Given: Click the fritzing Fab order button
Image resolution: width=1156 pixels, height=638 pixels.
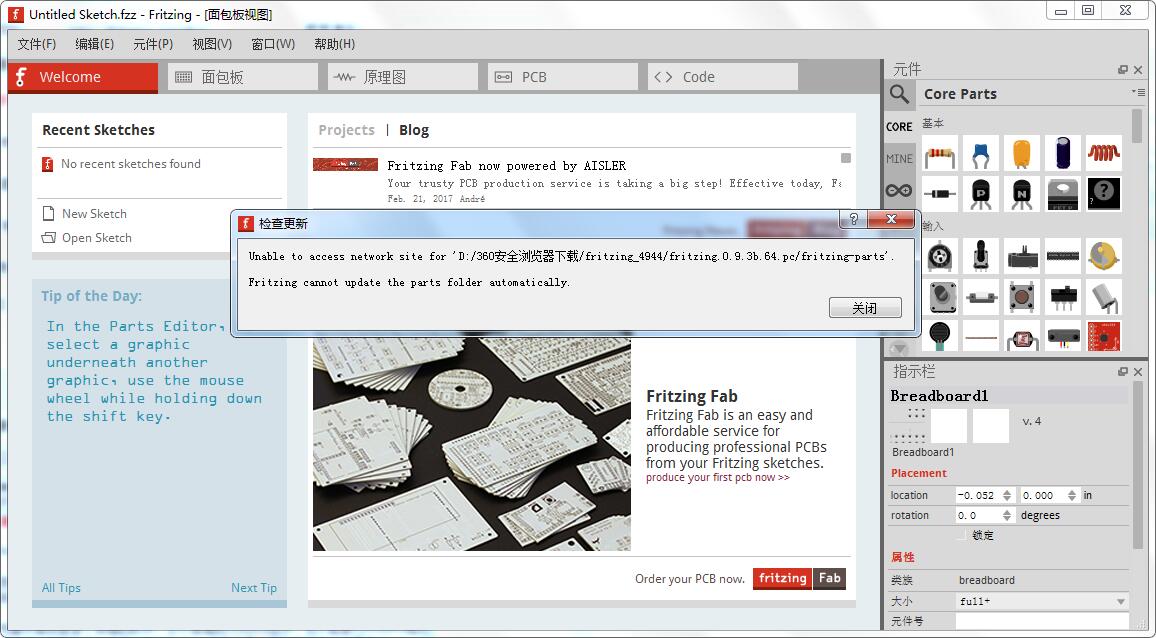Looking at the screenshot, I should pyautogui.click(x=799, y=578).
